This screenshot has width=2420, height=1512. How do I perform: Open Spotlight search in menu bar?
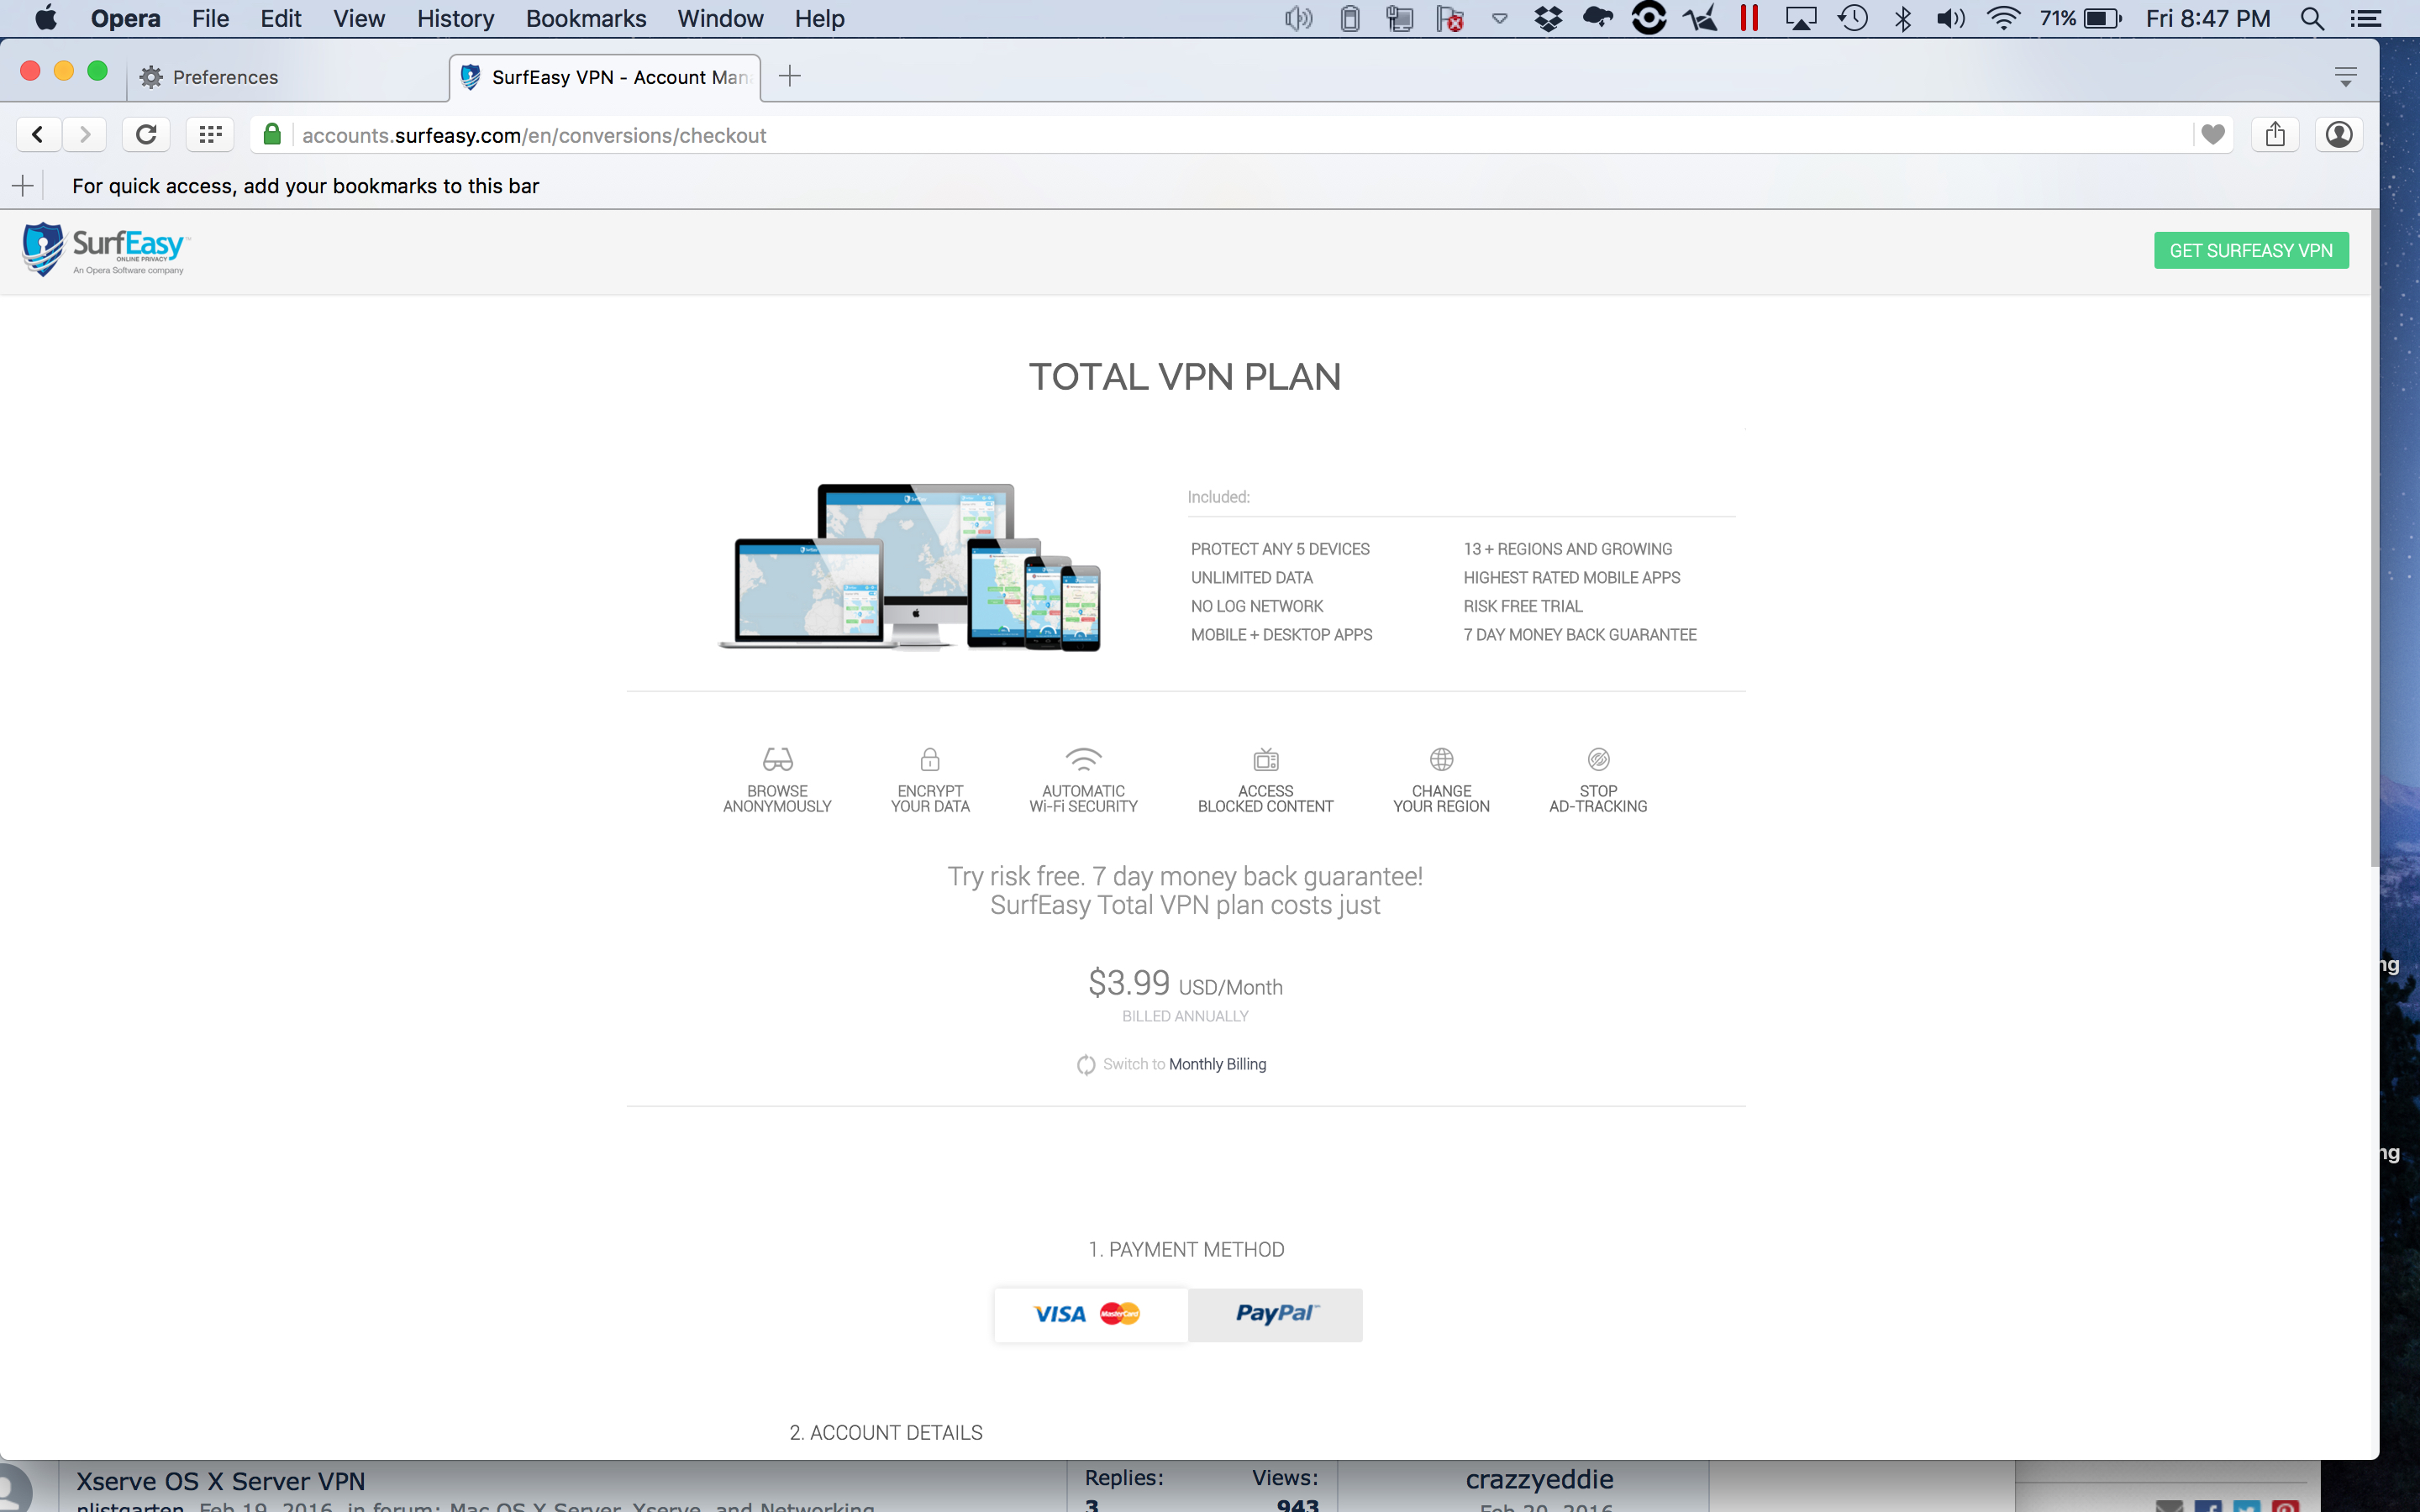click(2311, 18)
